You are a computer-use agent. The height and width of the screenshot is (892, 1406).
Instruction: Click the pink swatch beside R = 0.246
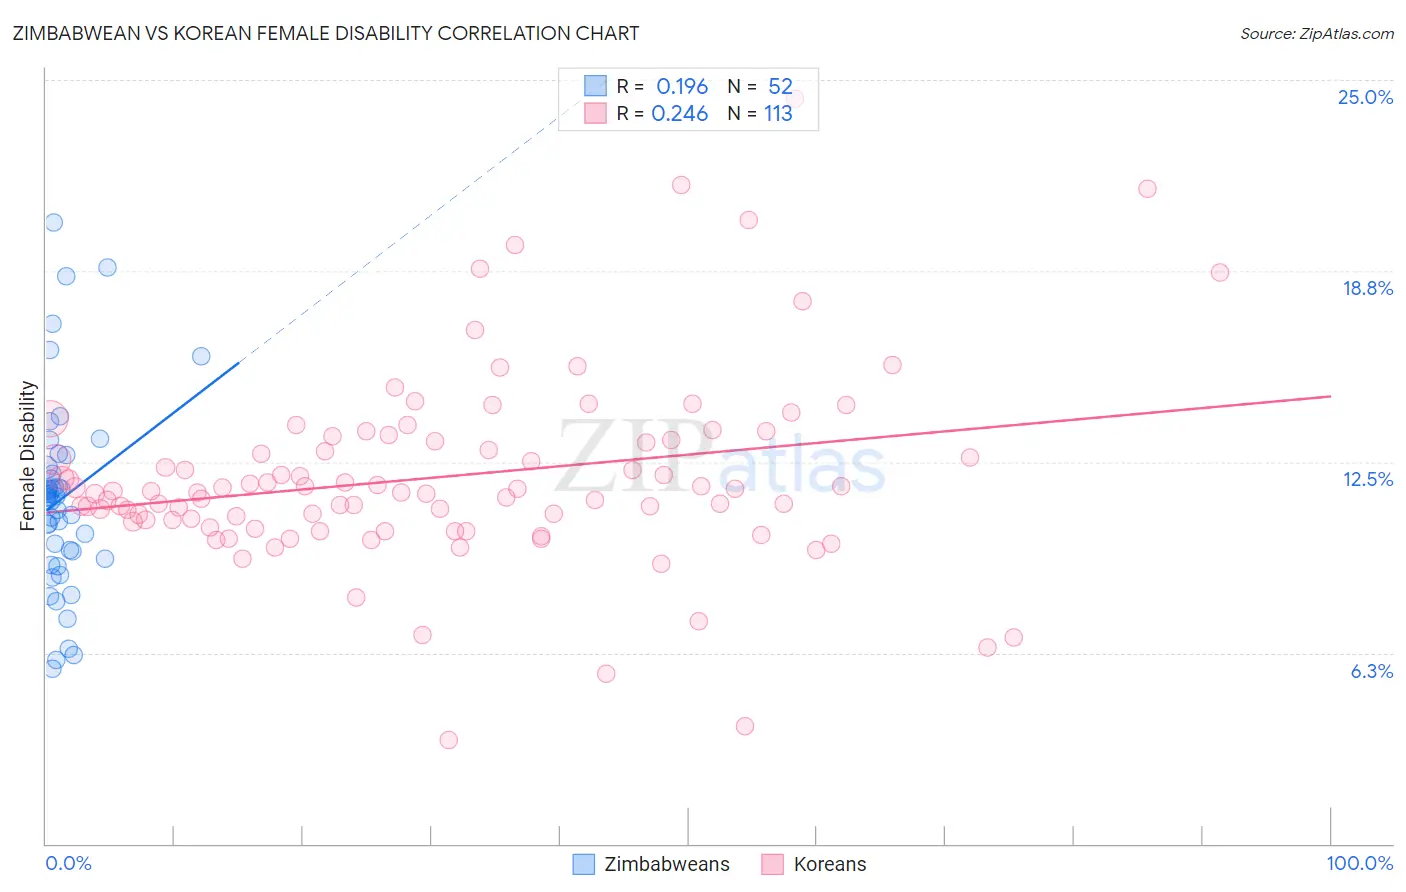click(595, 113)
